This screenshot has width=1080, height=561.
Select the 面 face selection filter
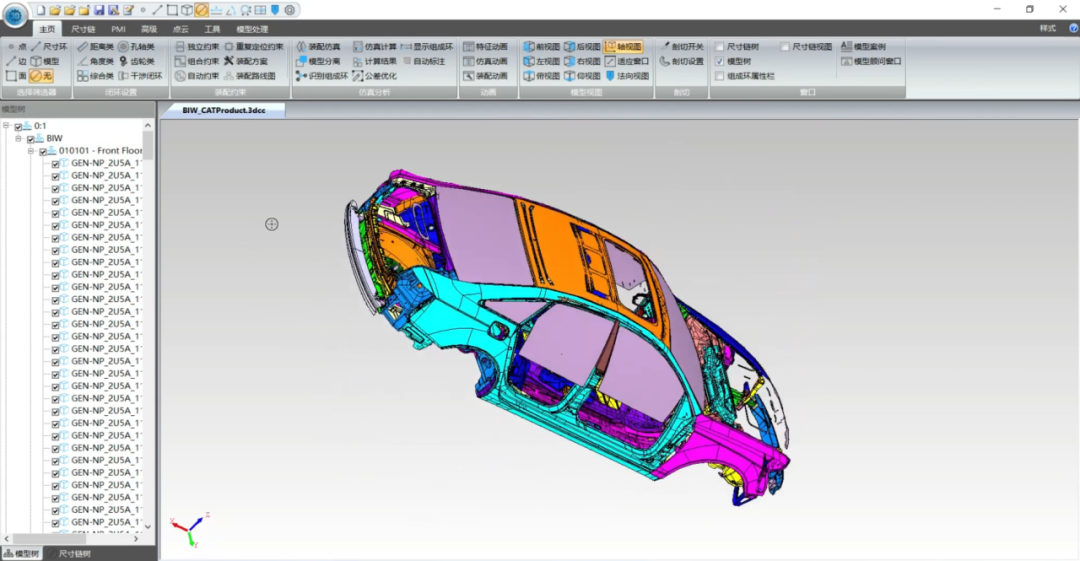tap(17, 76)
